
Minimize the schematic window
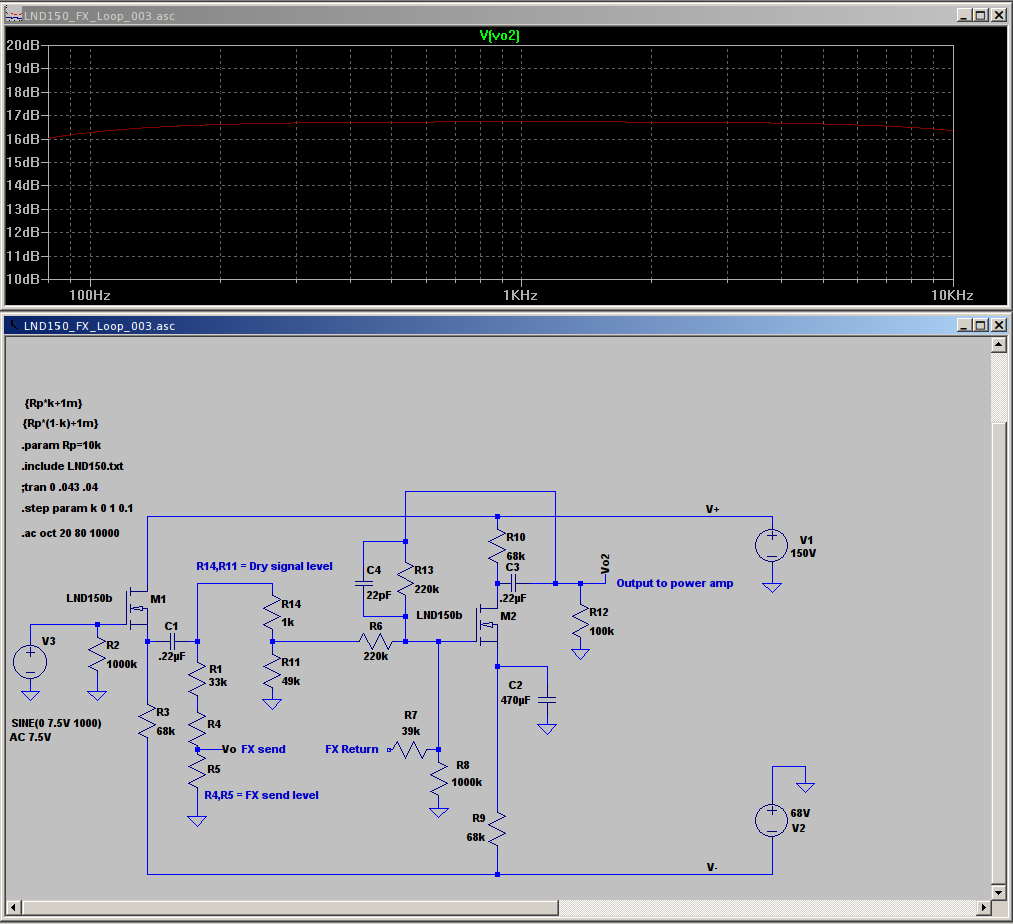pos(965,325)
